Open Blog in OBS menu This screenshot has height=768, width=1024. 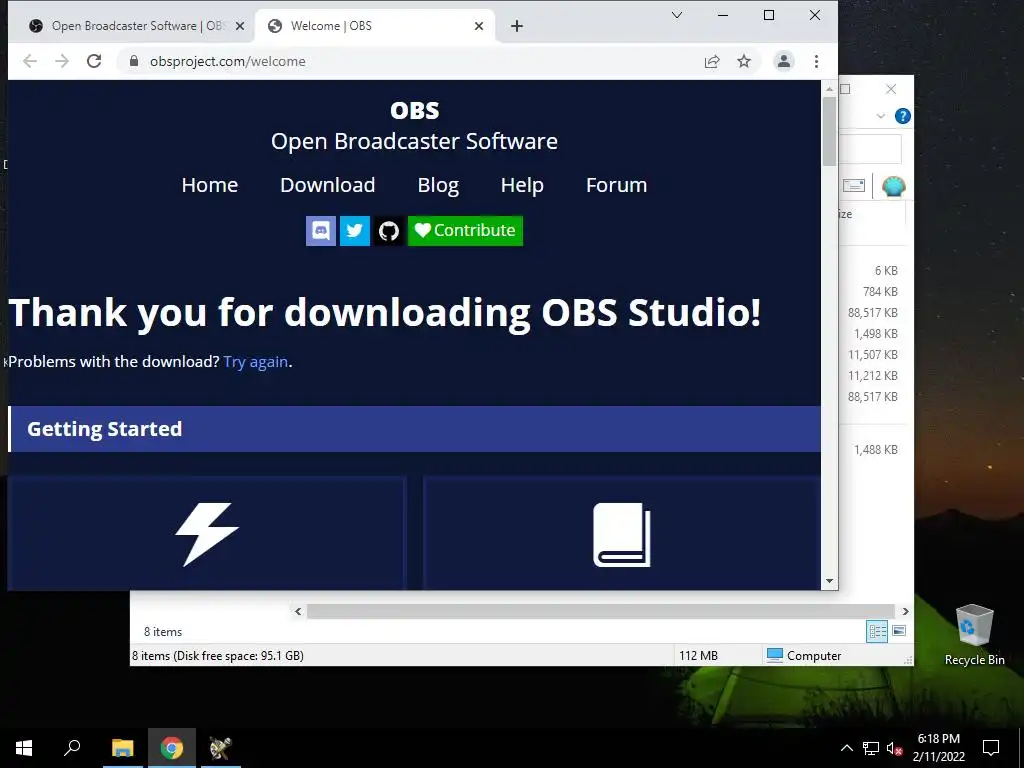[x=438, y=185]
